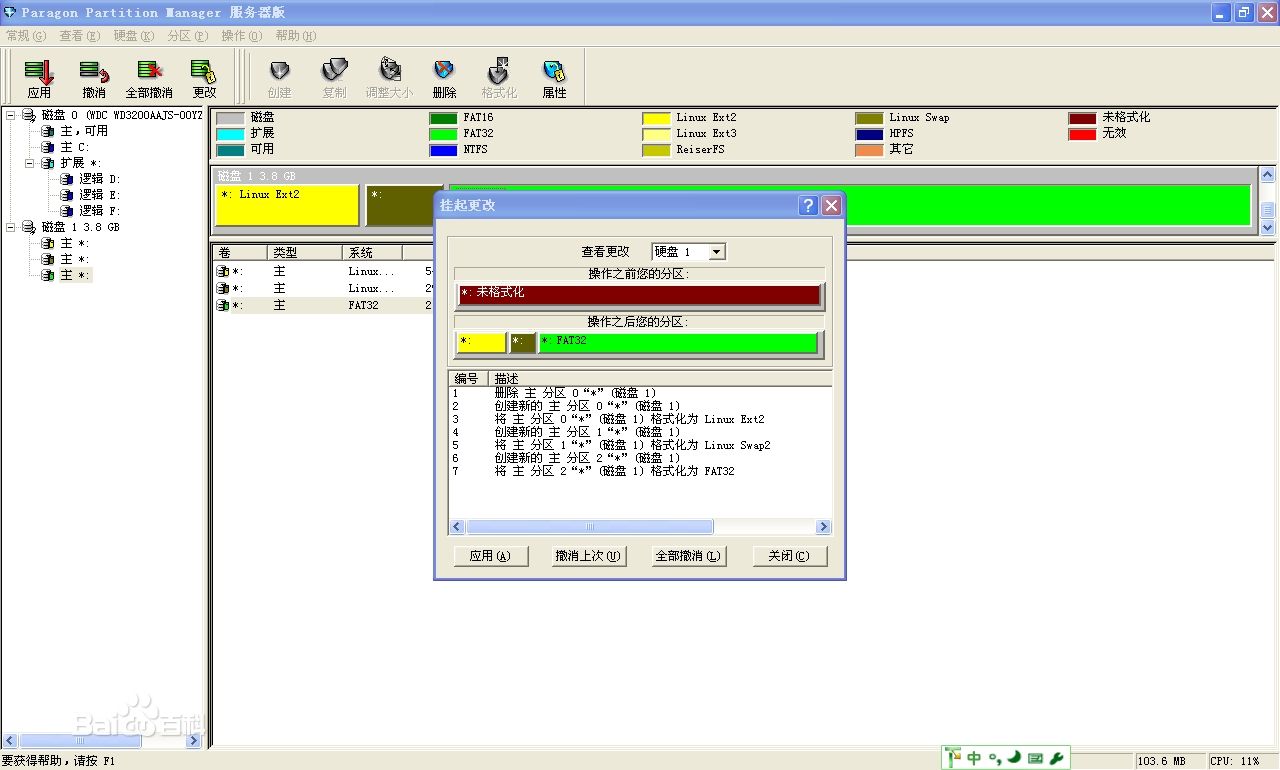
Task: Open the 帮助 menu
Action: click(295, 36)
